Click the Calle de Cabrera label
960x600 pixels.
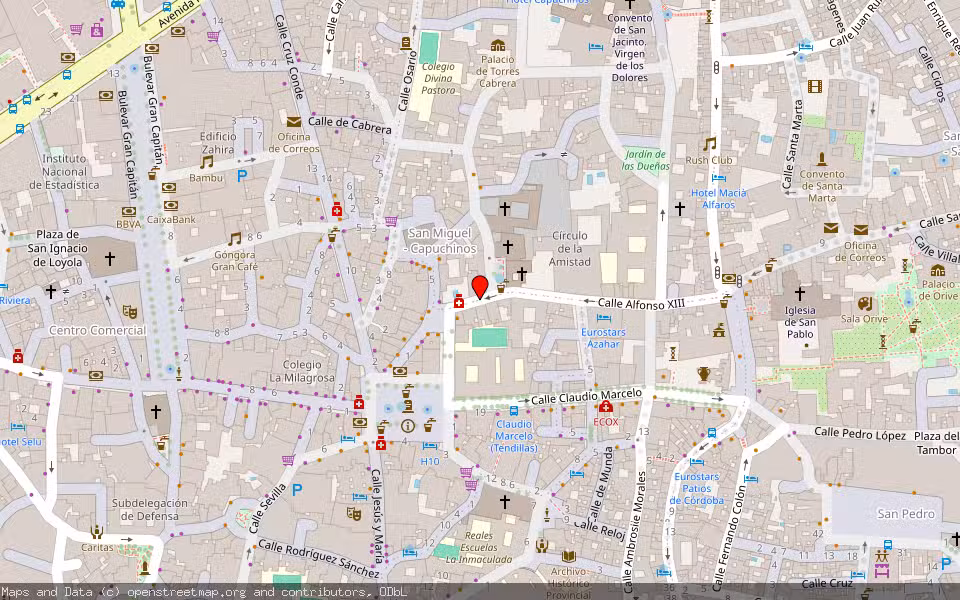point(350,125)
